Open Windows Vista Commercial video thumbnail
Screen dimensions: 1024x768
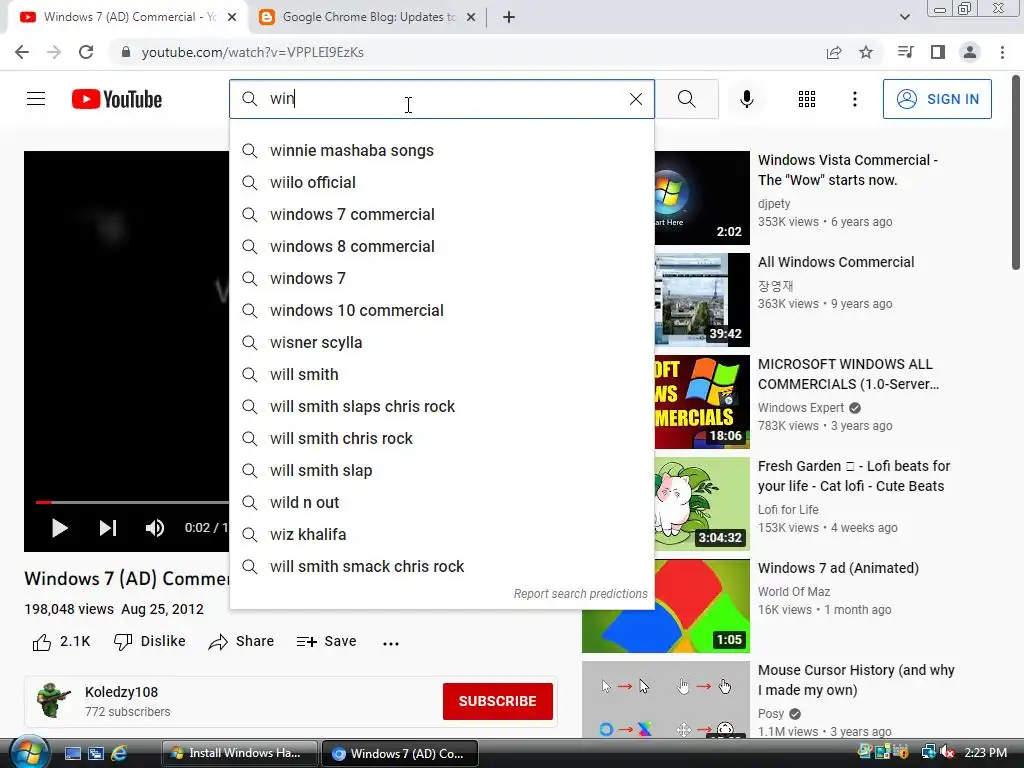click(x=702, y=198)
